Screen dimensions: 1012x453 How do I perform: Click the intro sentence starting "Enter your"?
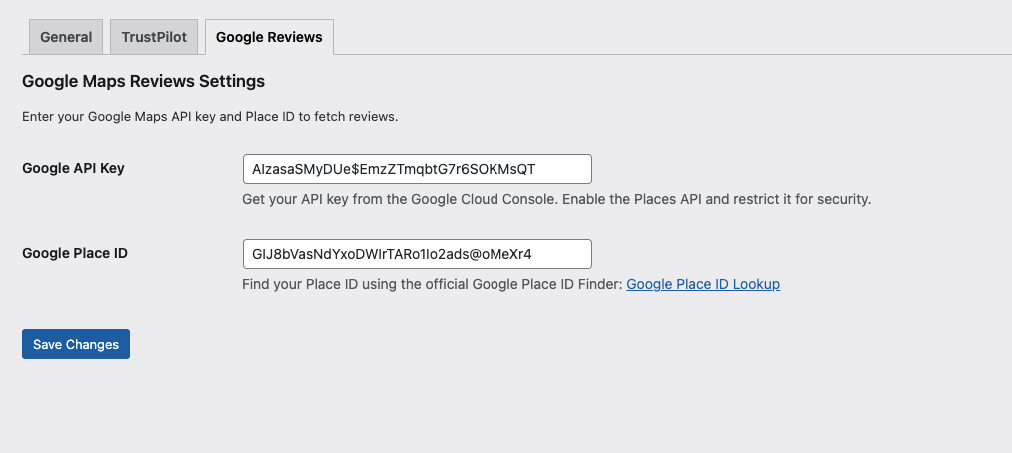pyautogui.click(x=210, y=117)
